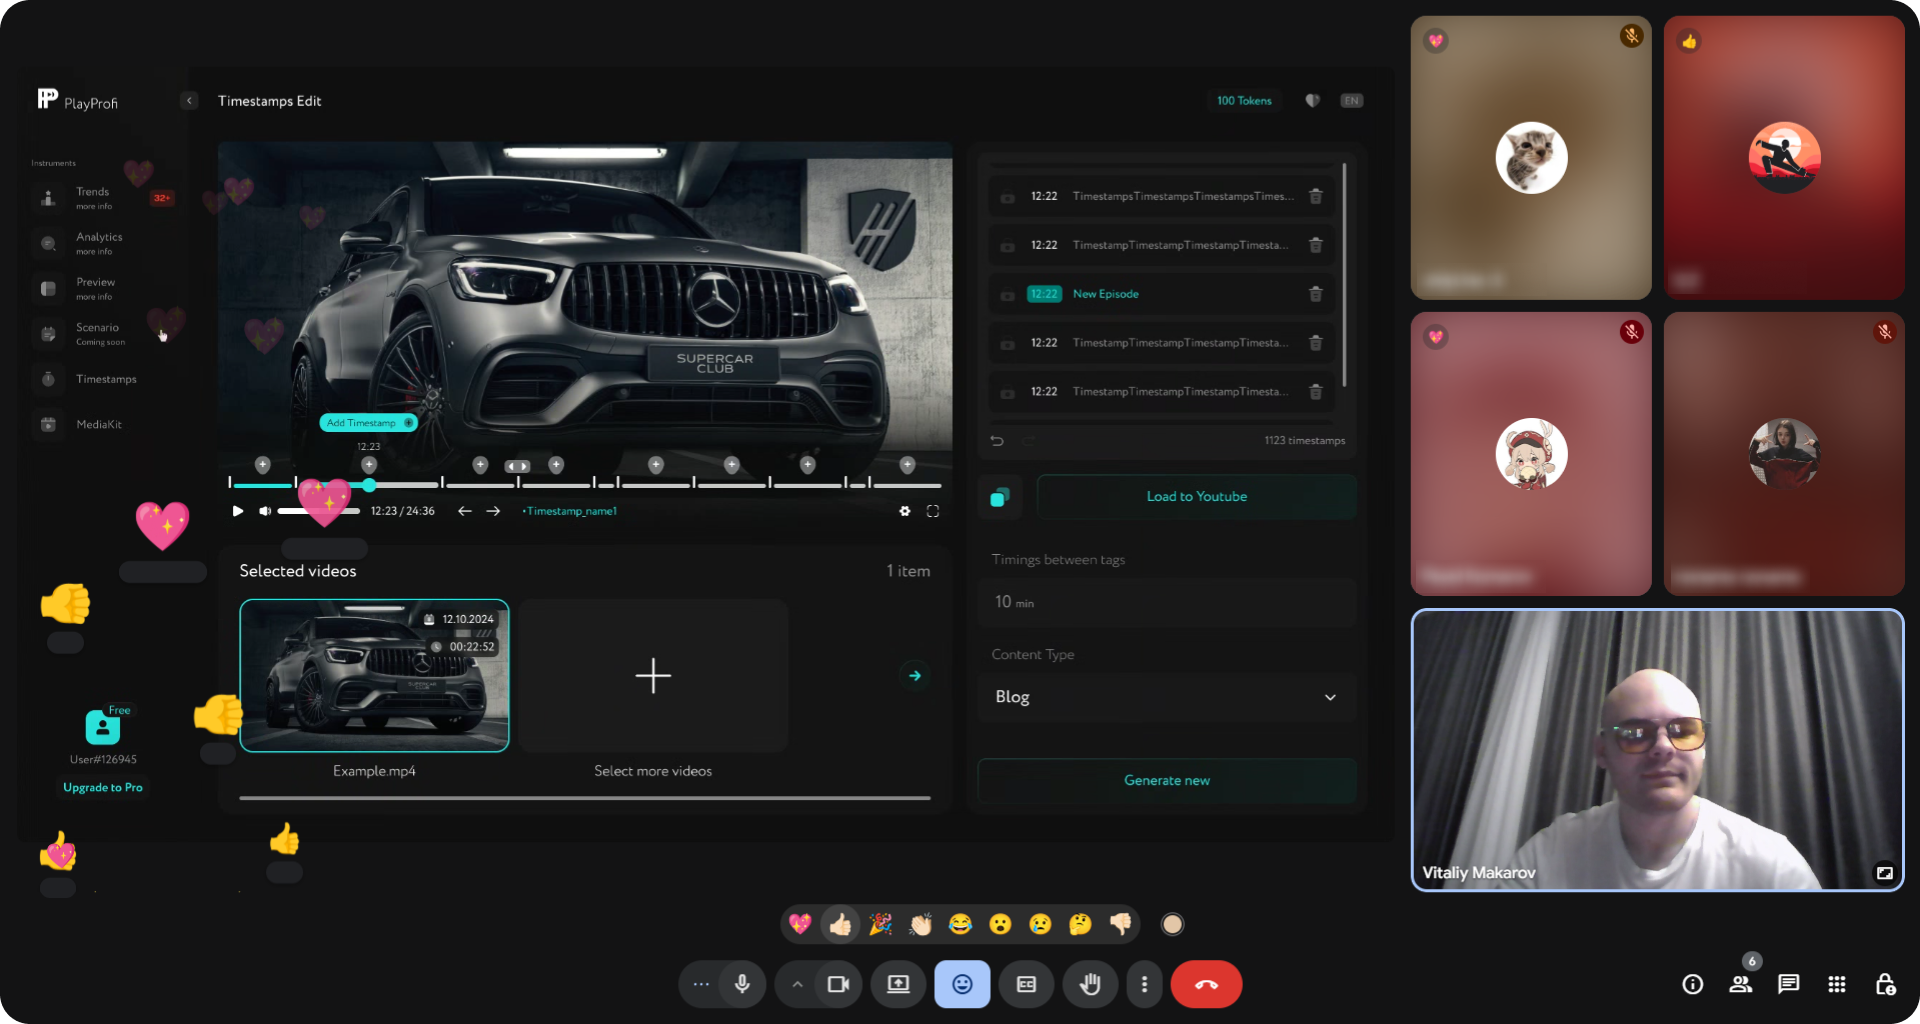
Task: Click the timestamps list scrollbar
Action: (1344, 275)
